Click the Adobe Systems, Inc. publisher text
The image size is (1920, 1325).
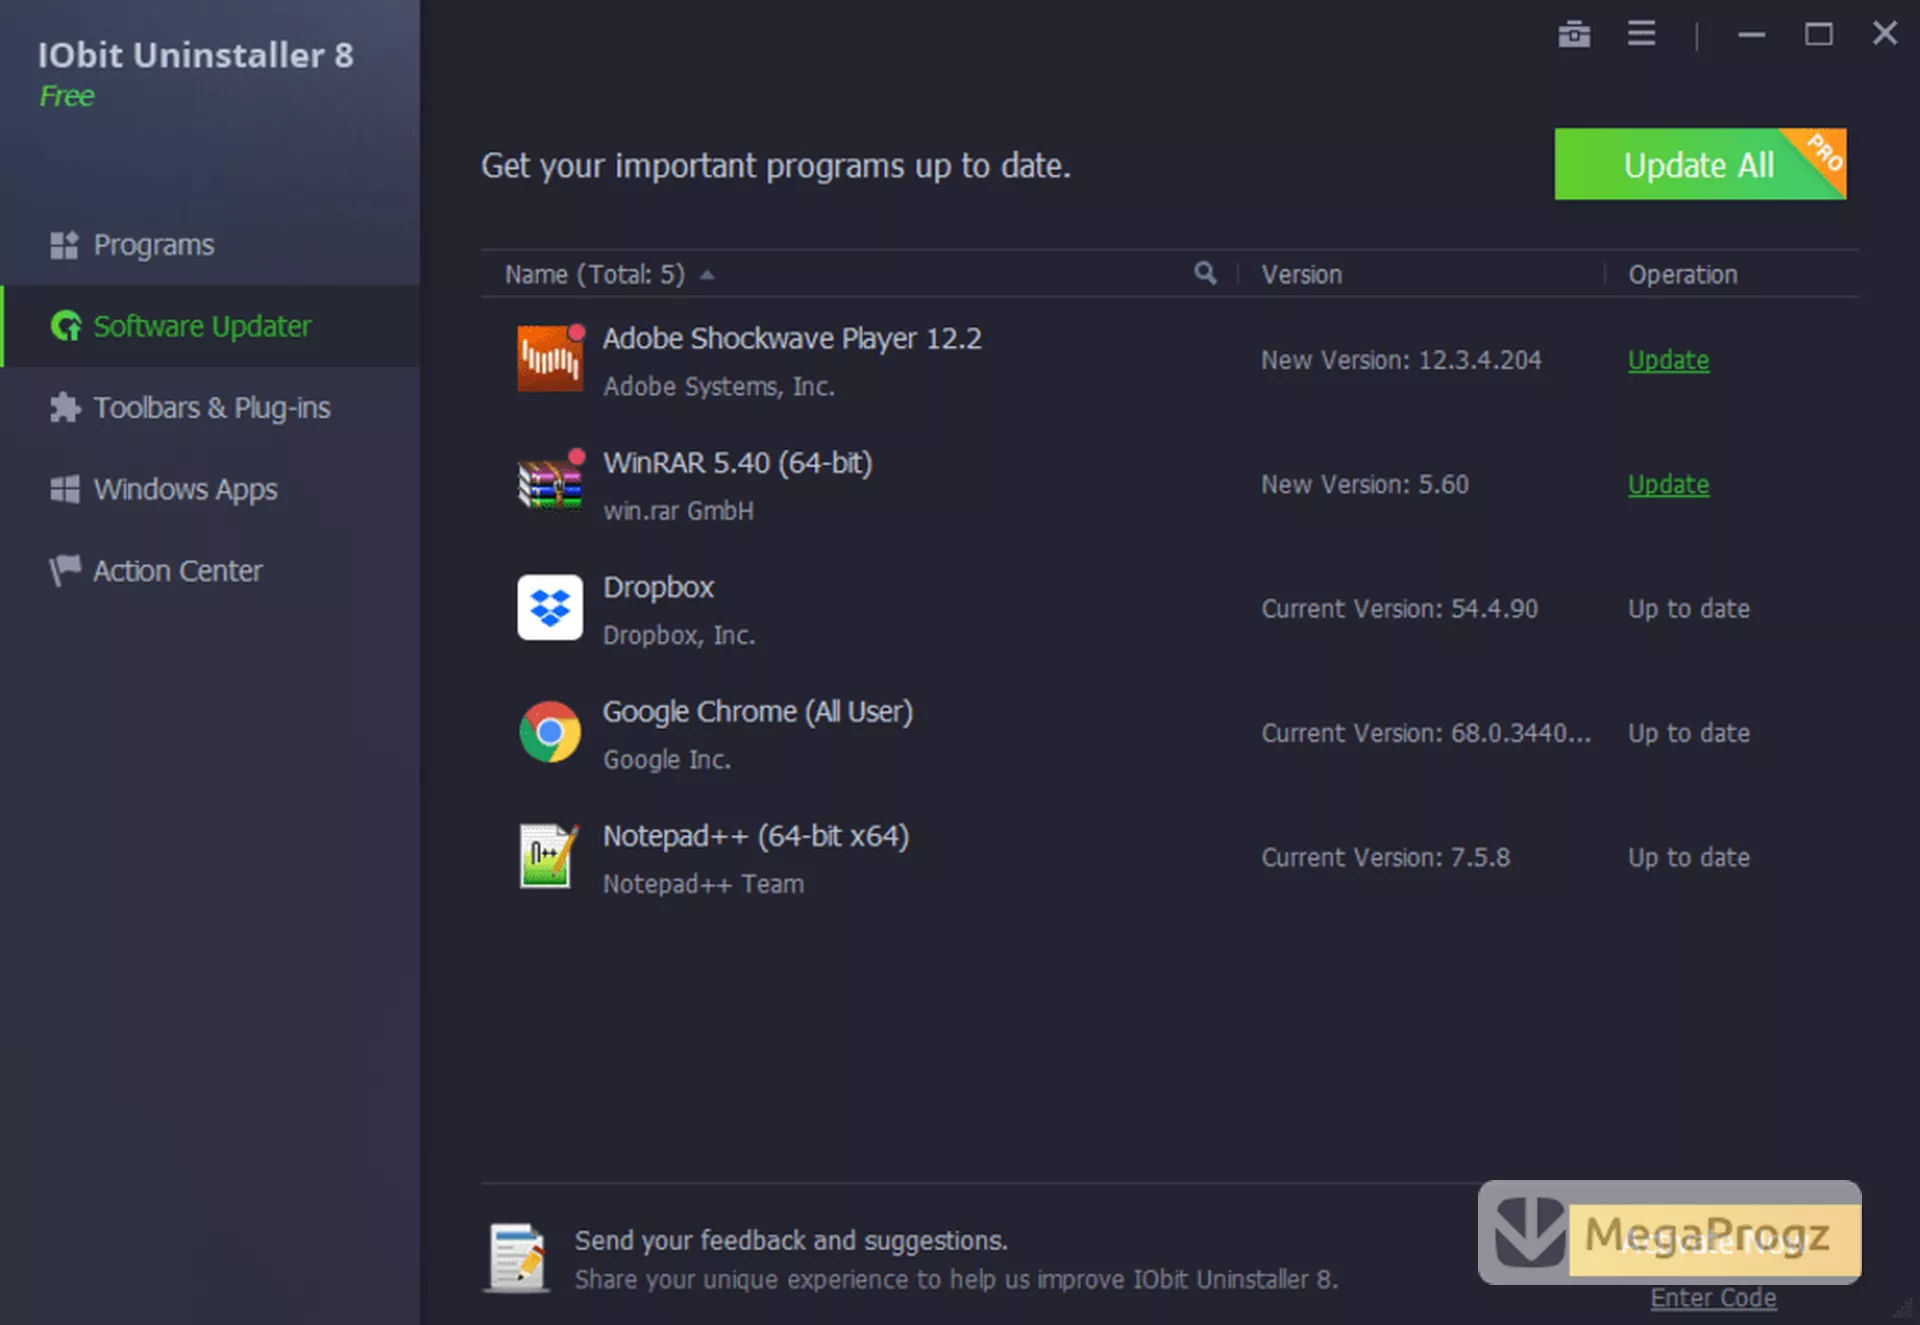(718, 386)
